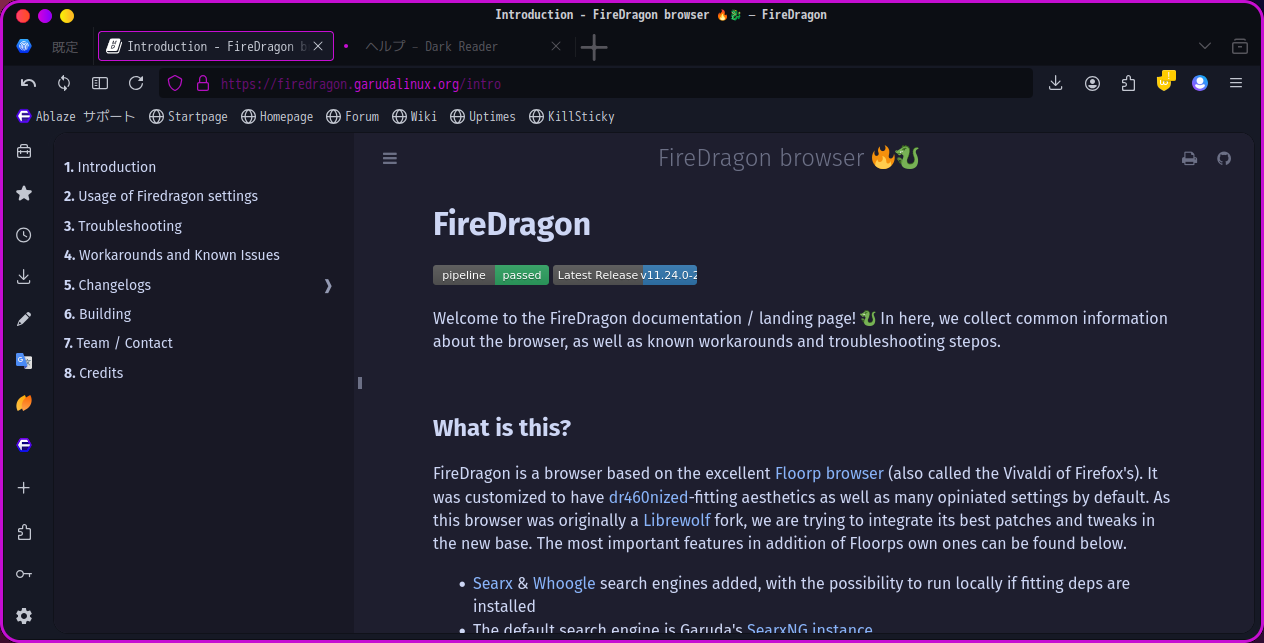Open the downloads sidebar panel

[x=24, y=277]
